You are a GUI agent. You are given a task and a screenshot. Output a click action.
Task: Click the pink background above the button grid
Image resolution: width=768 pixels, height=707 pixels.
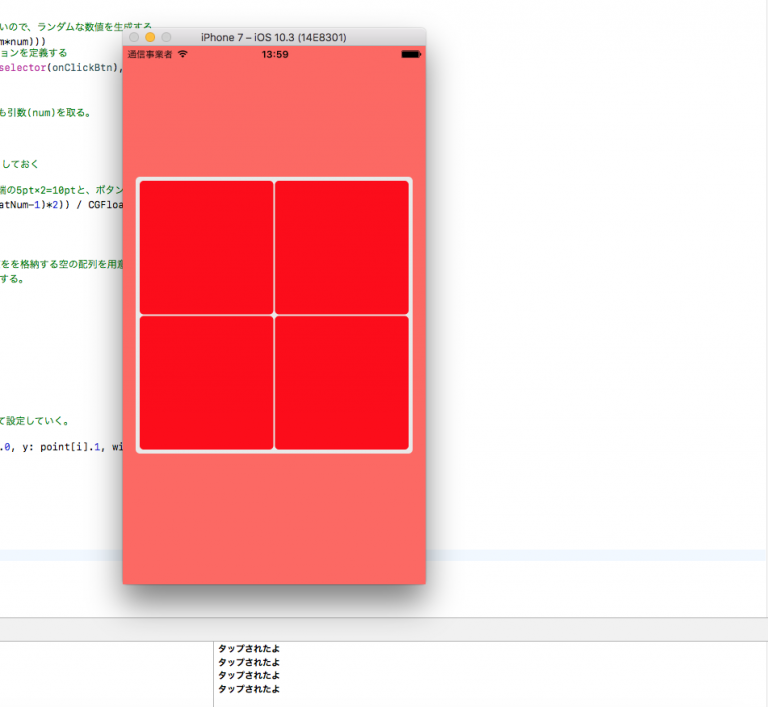pyautogui.click(x=273, y=120)
